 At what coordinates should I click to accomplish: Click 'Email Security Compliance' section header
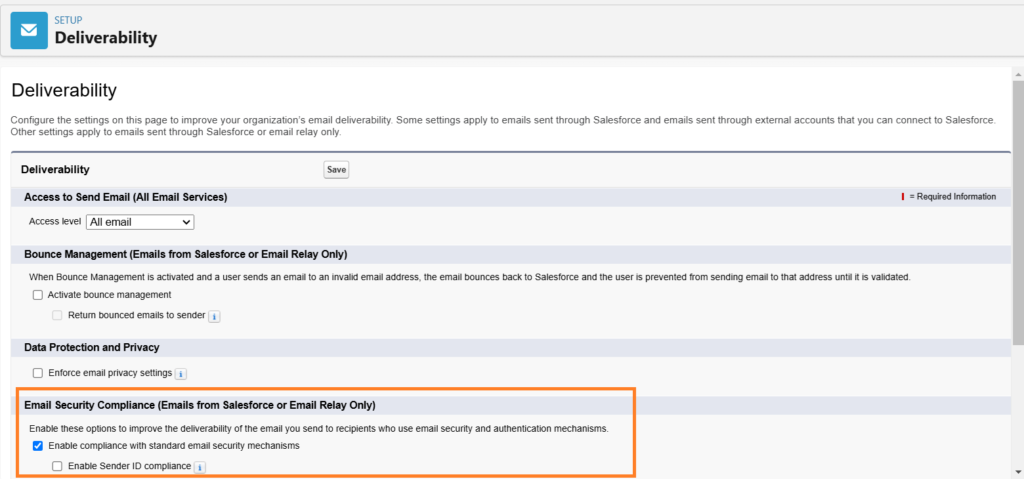click(200, 405)
